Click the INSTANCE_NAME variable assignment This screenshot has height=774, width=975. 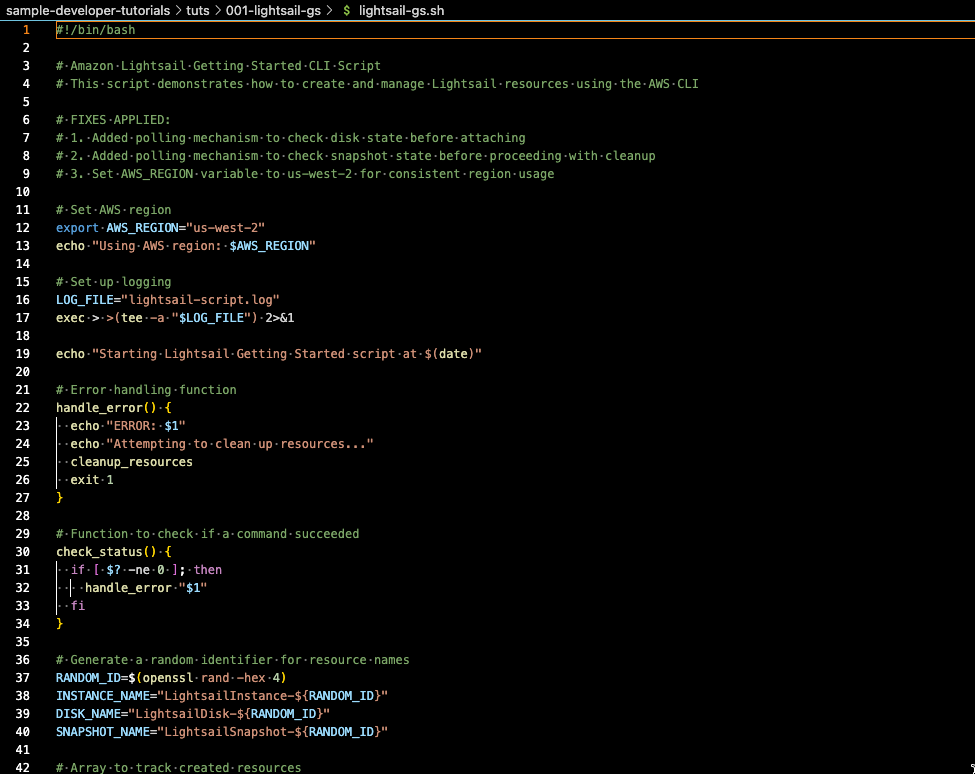(x=222, y=697)
